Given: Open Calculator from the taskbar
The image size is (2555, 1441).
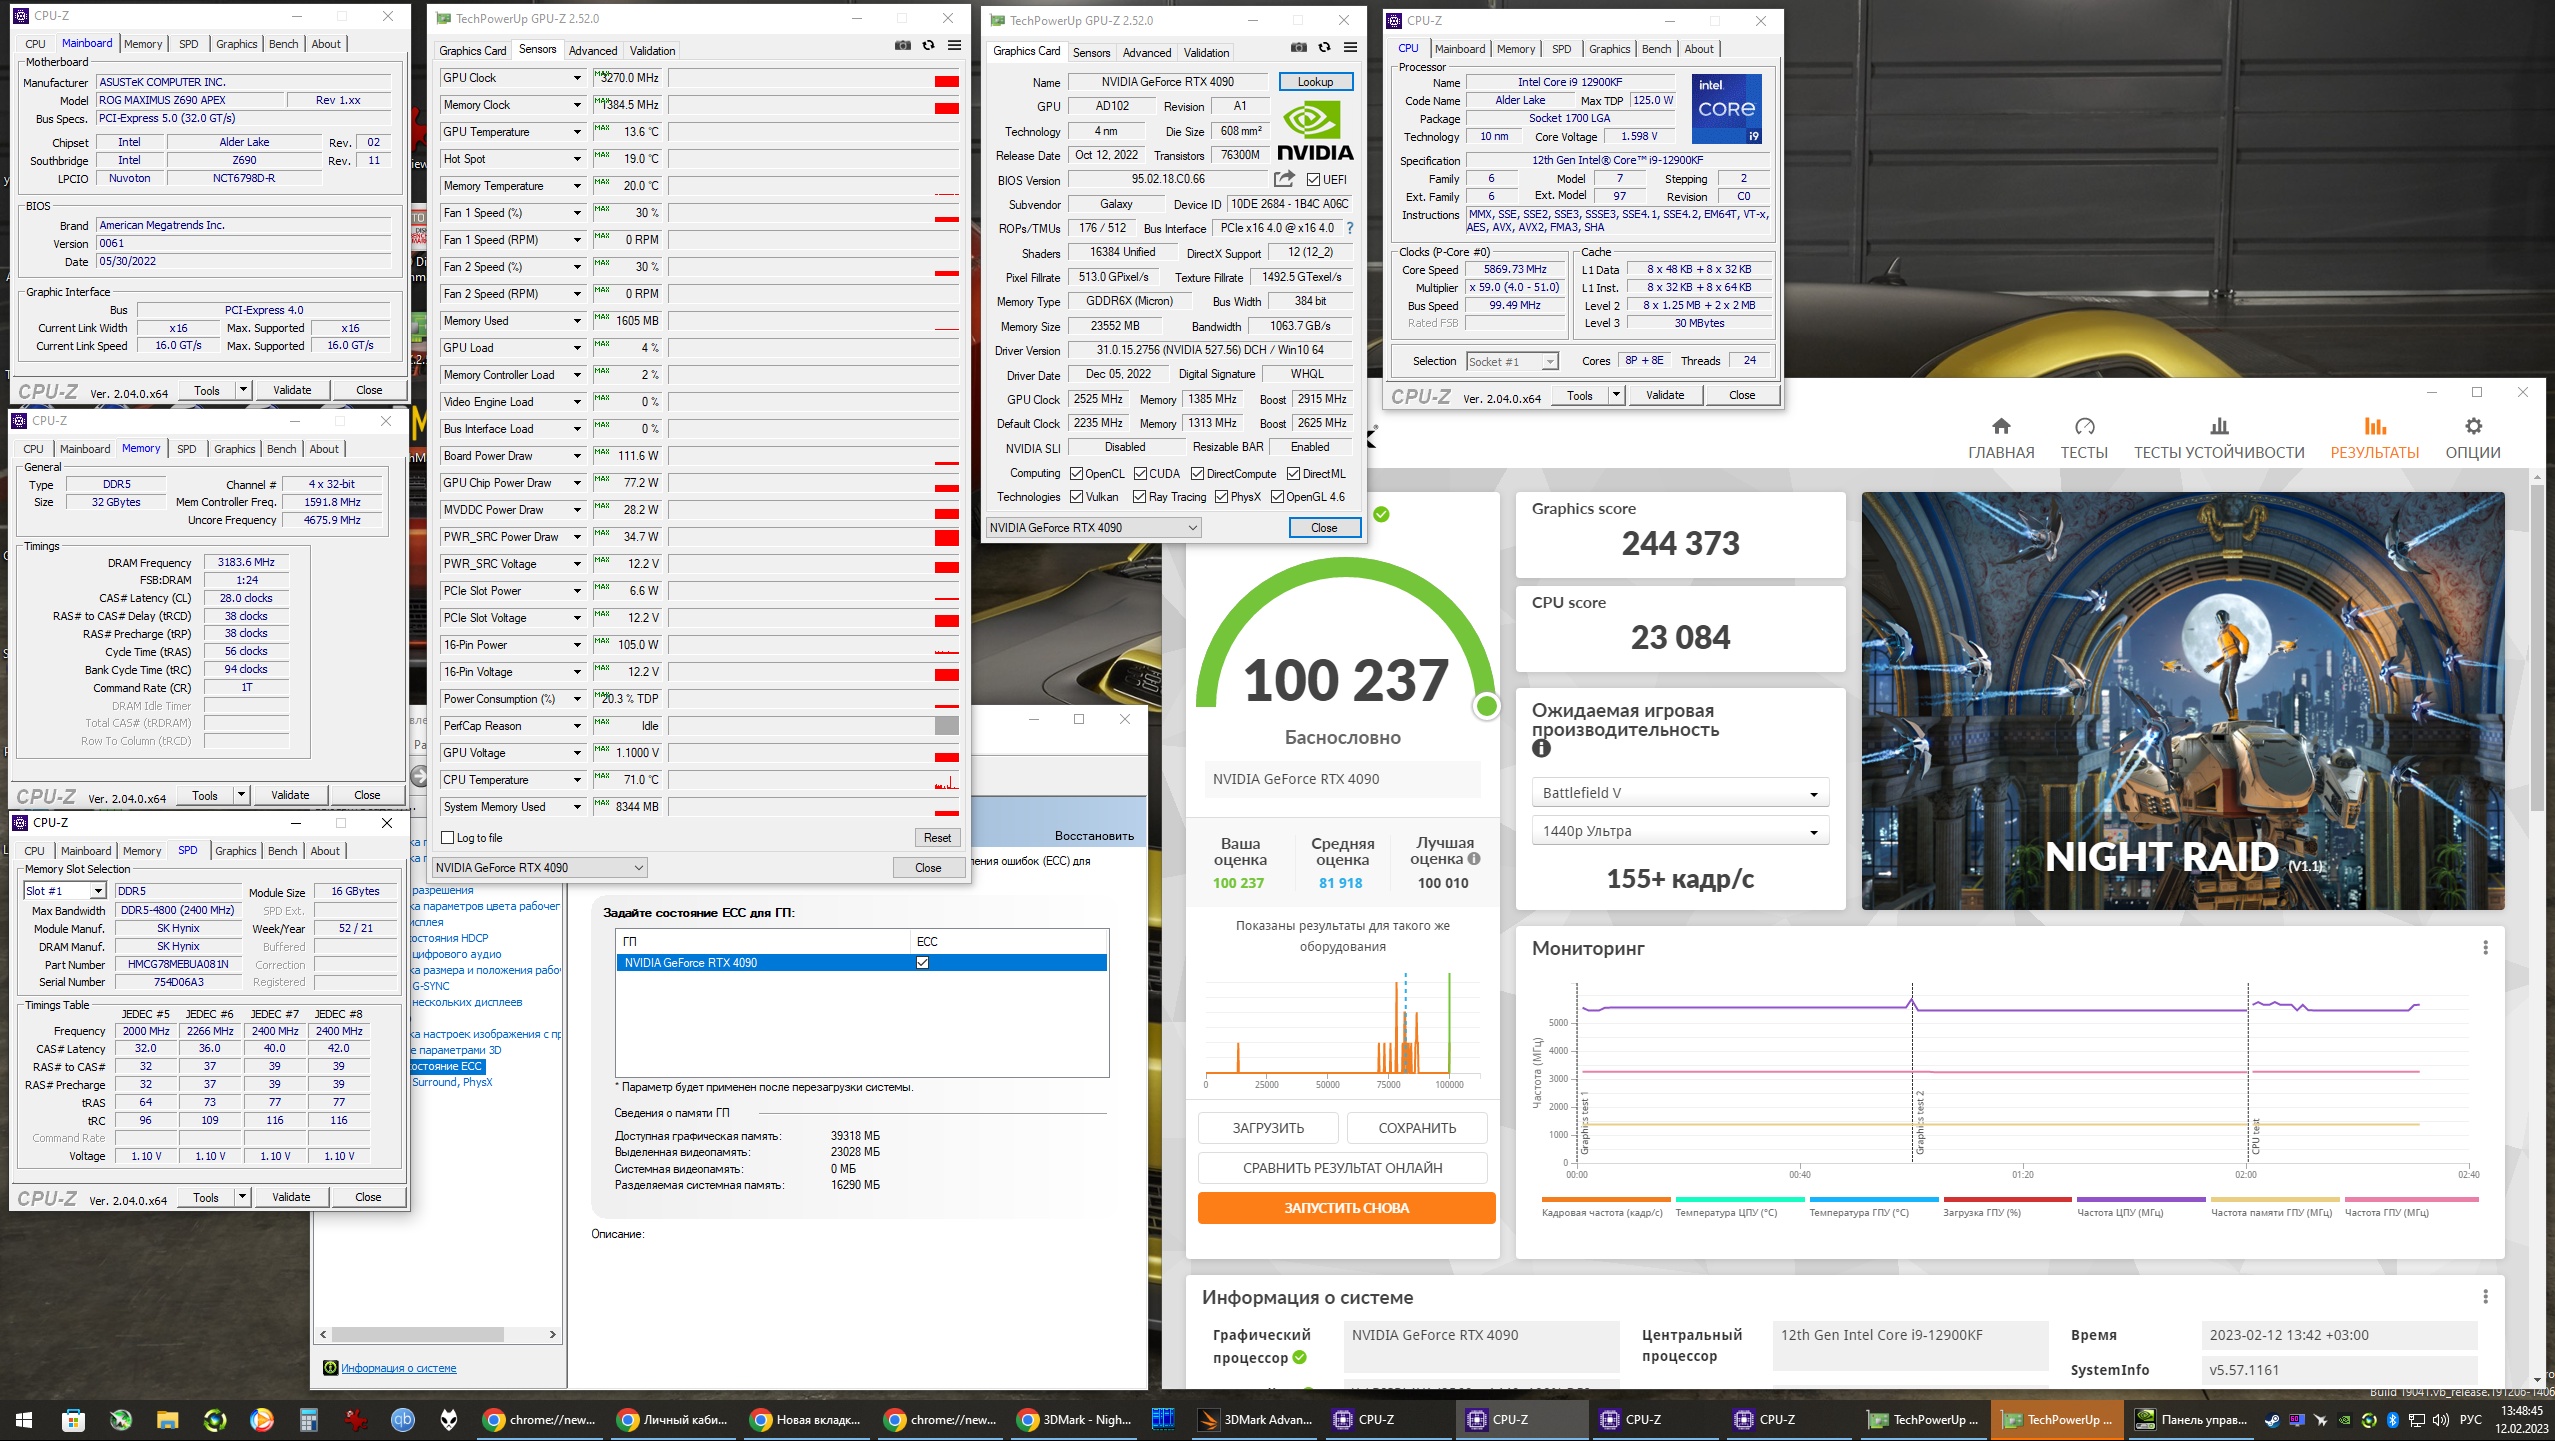Looking at the screenshot, I should point(308,1419).
